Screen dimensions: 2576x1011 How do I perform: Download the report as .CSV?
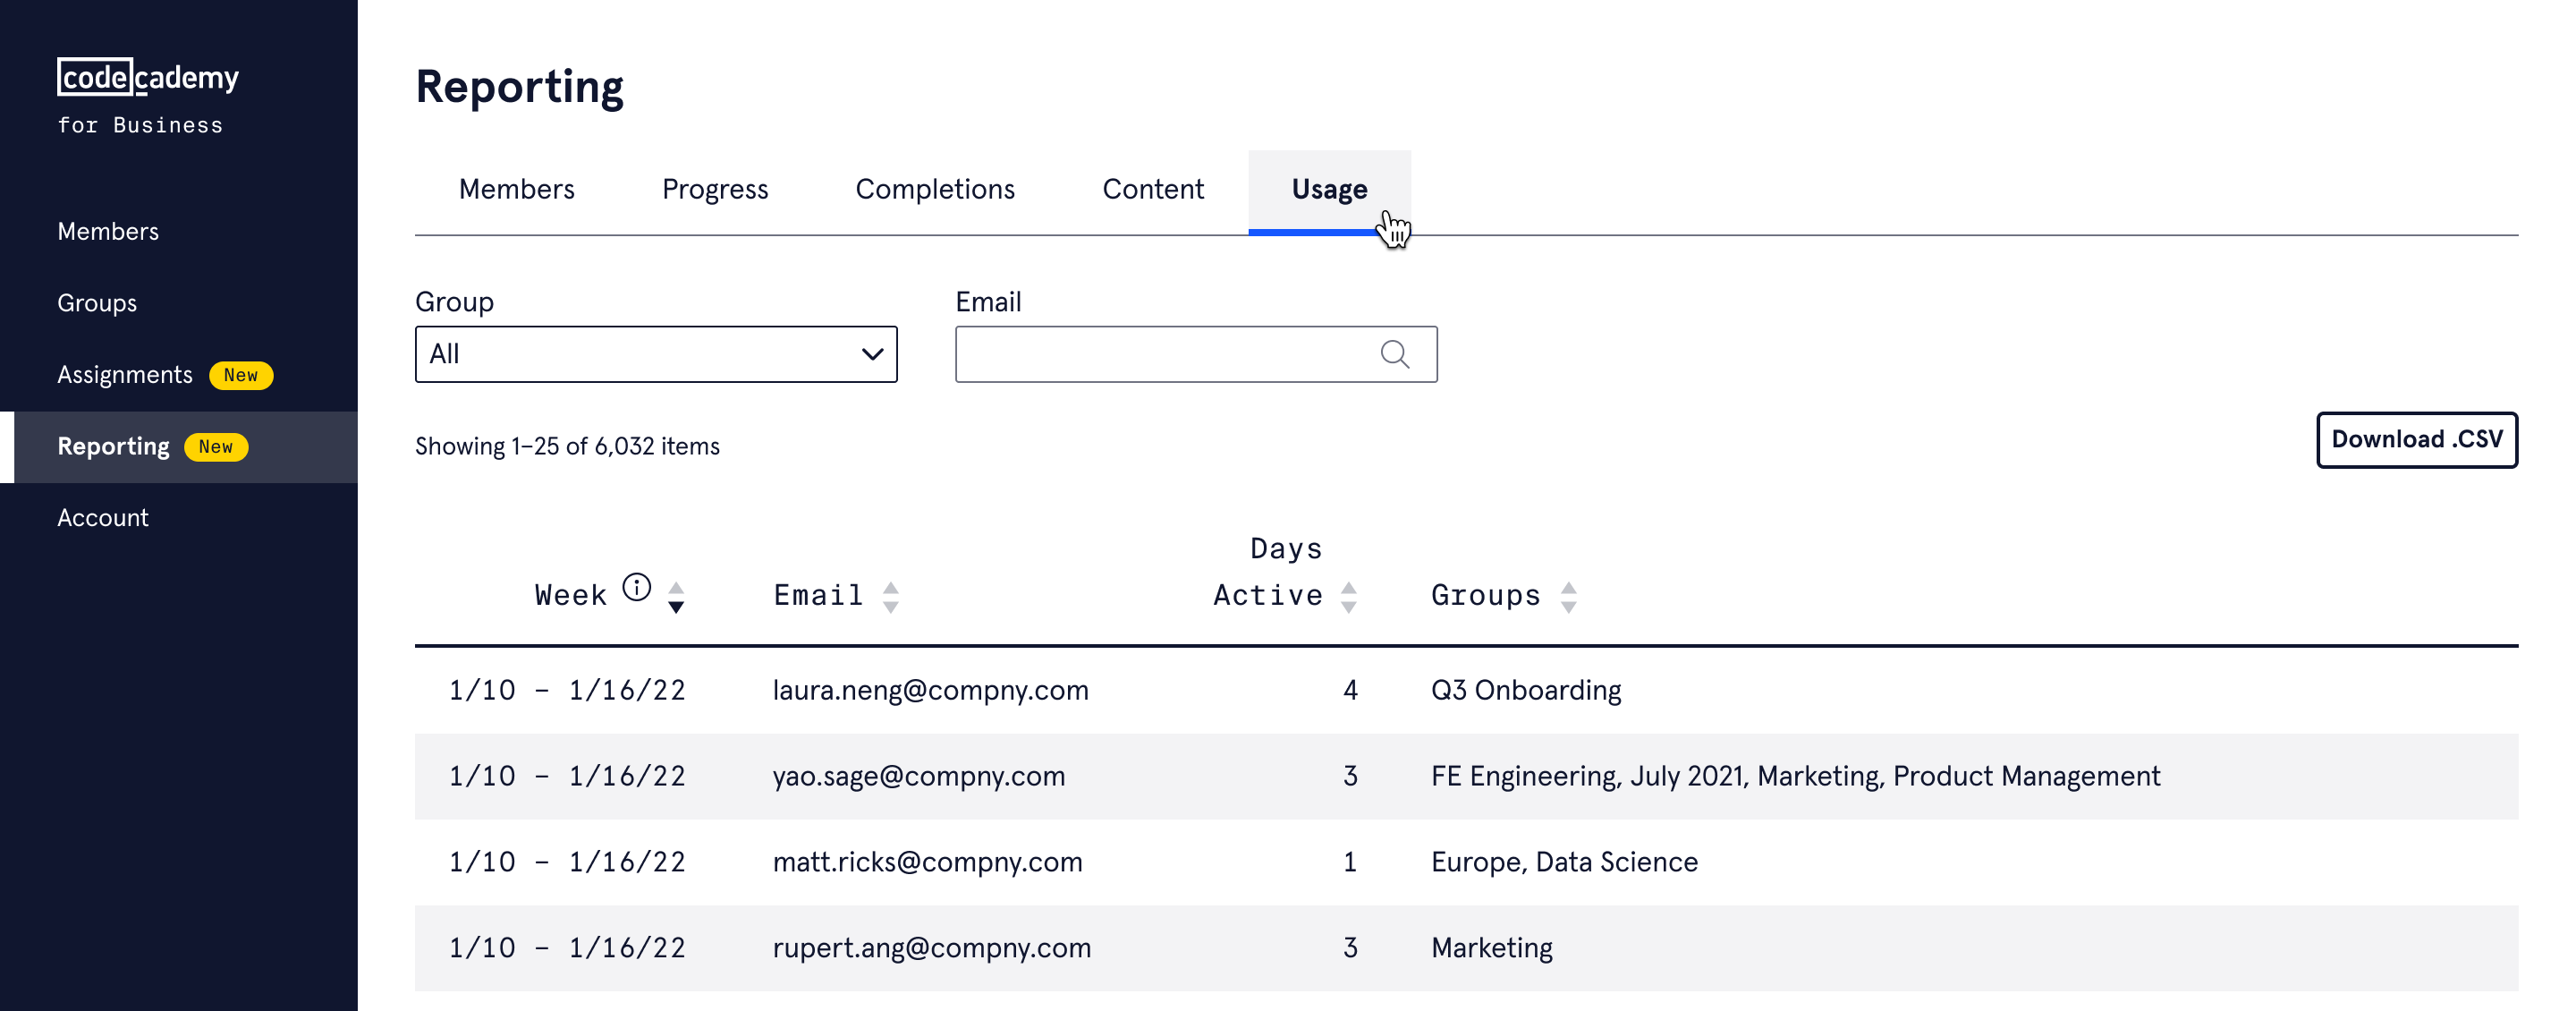pyautogui.click(x=2415, y=440)
